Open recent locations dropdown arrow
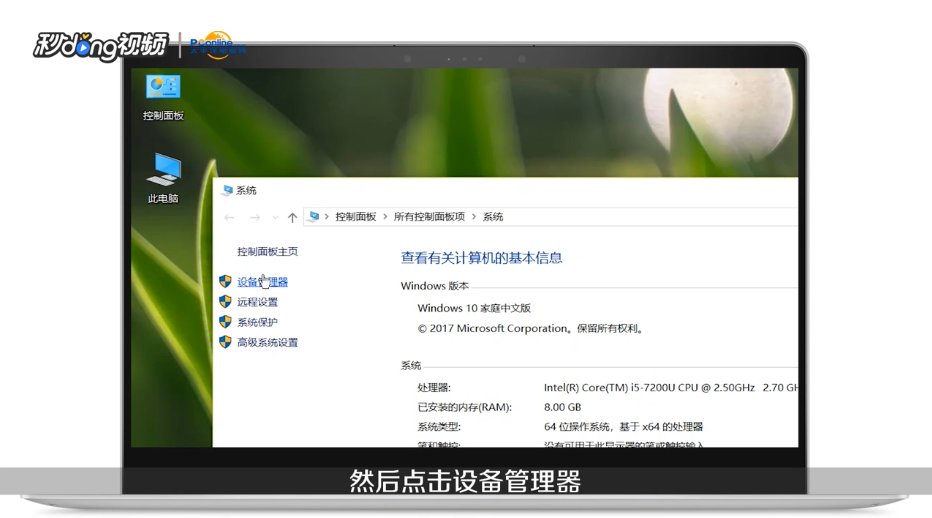The image size is (932, 518). [x=275, y=218]
